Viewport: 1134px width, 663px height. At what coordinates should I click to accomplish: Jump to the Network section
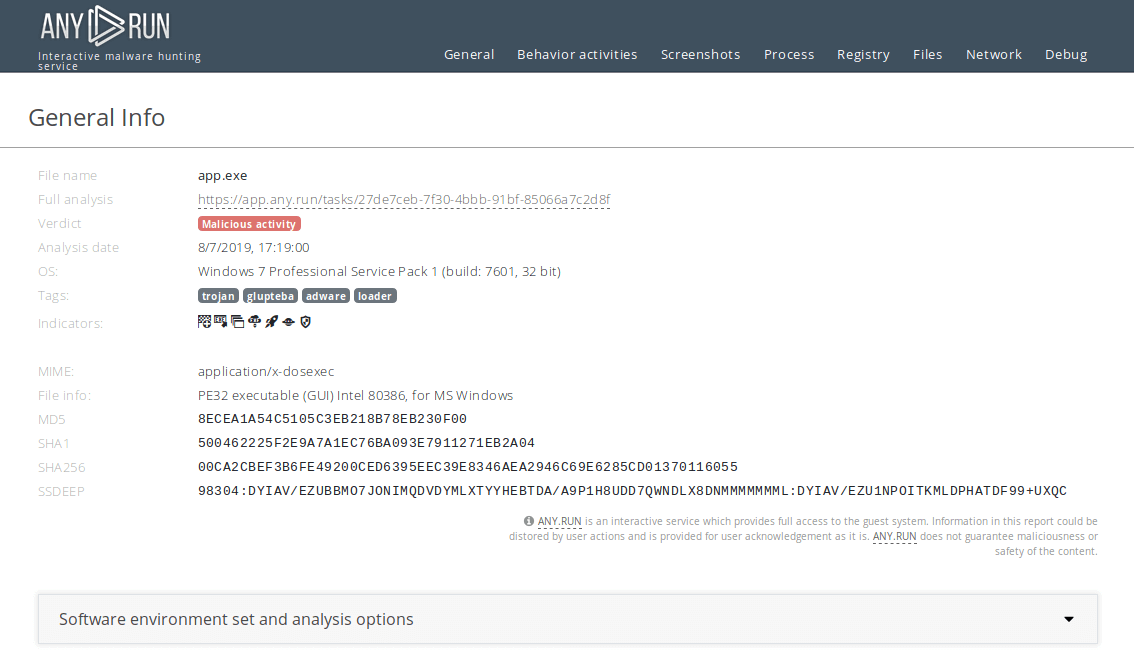tap(993, 55)
